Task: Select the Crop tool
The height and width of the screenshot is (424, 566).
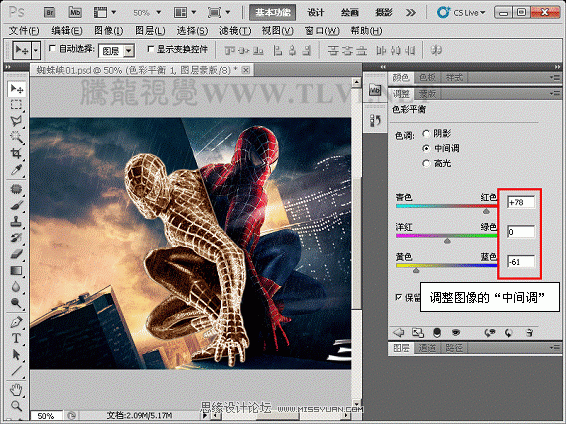Action: click(16, 153)
